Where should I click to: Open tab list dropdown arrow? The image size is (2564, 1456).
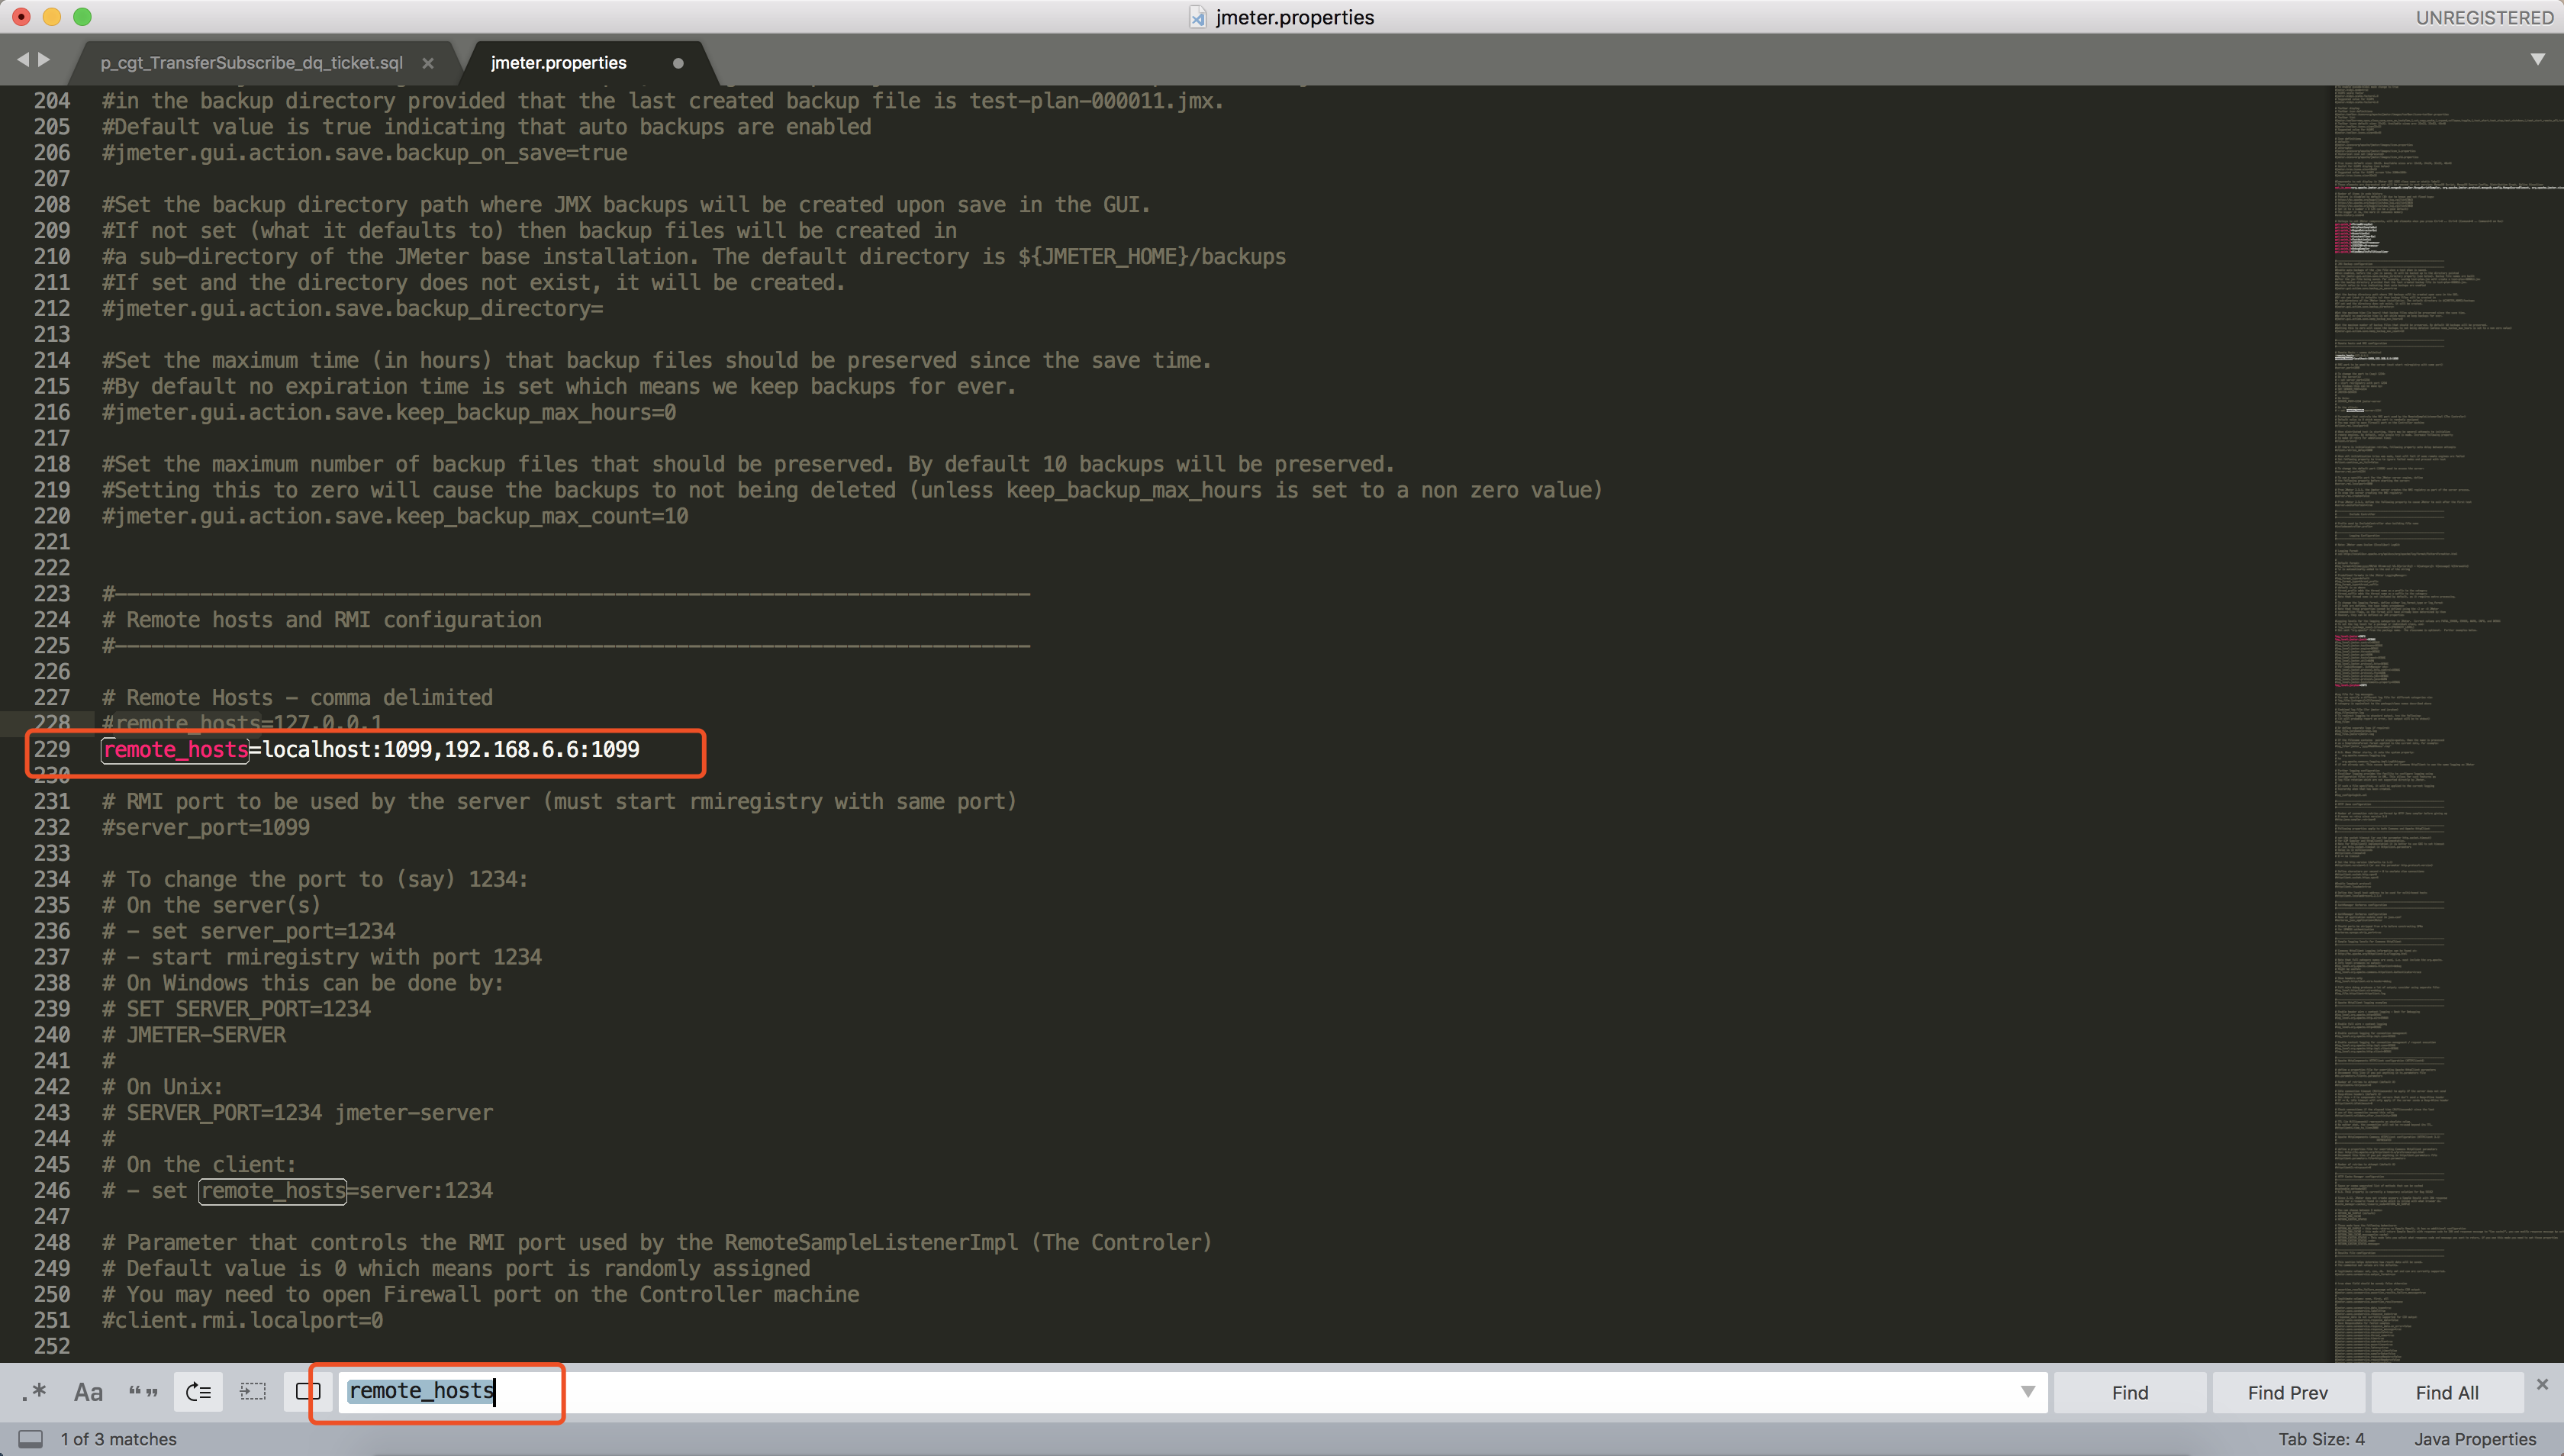(2537, 60)
